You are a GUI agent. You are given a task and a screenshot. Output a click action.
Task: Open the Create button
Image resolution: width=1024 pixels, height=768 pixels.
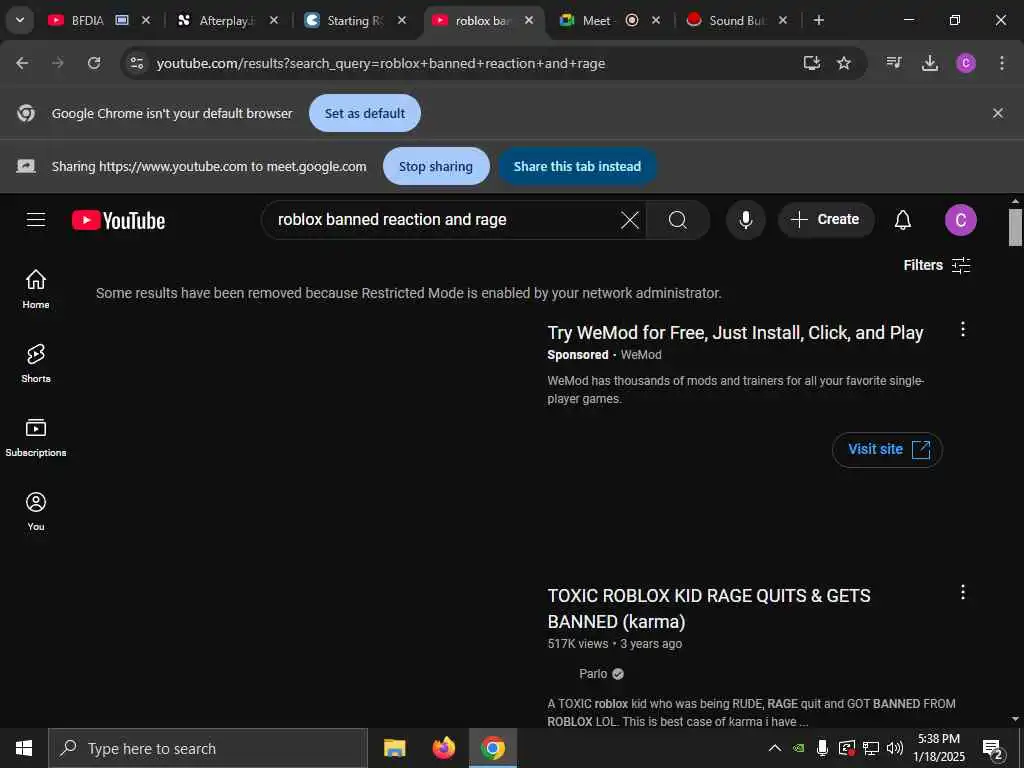click(825, 220)
